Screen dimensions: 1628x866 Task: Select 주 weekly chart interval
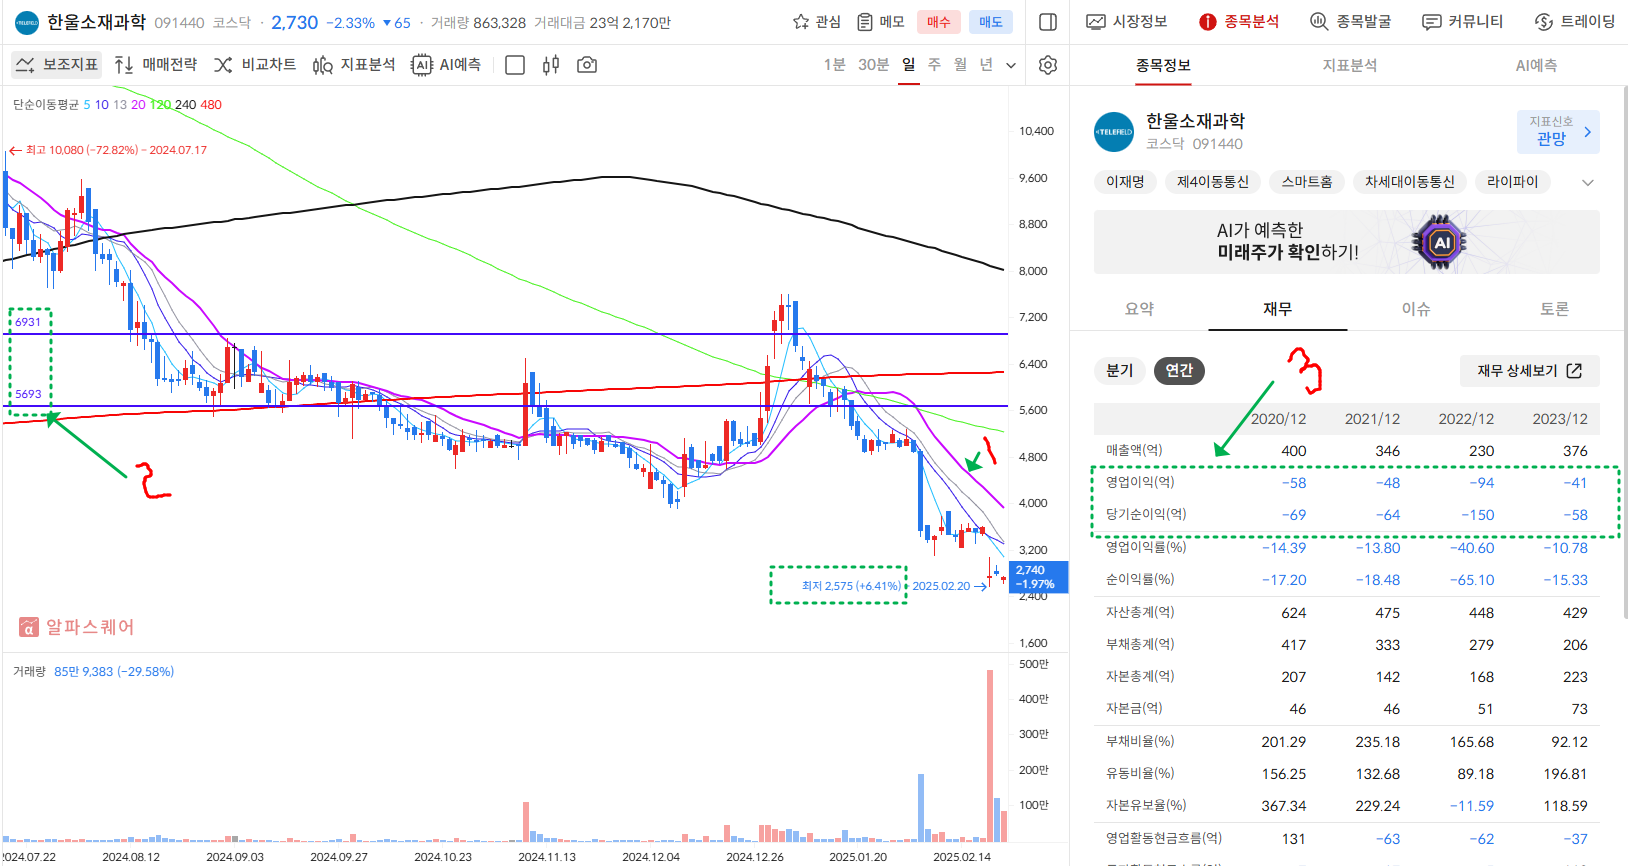tap(934, 65)
